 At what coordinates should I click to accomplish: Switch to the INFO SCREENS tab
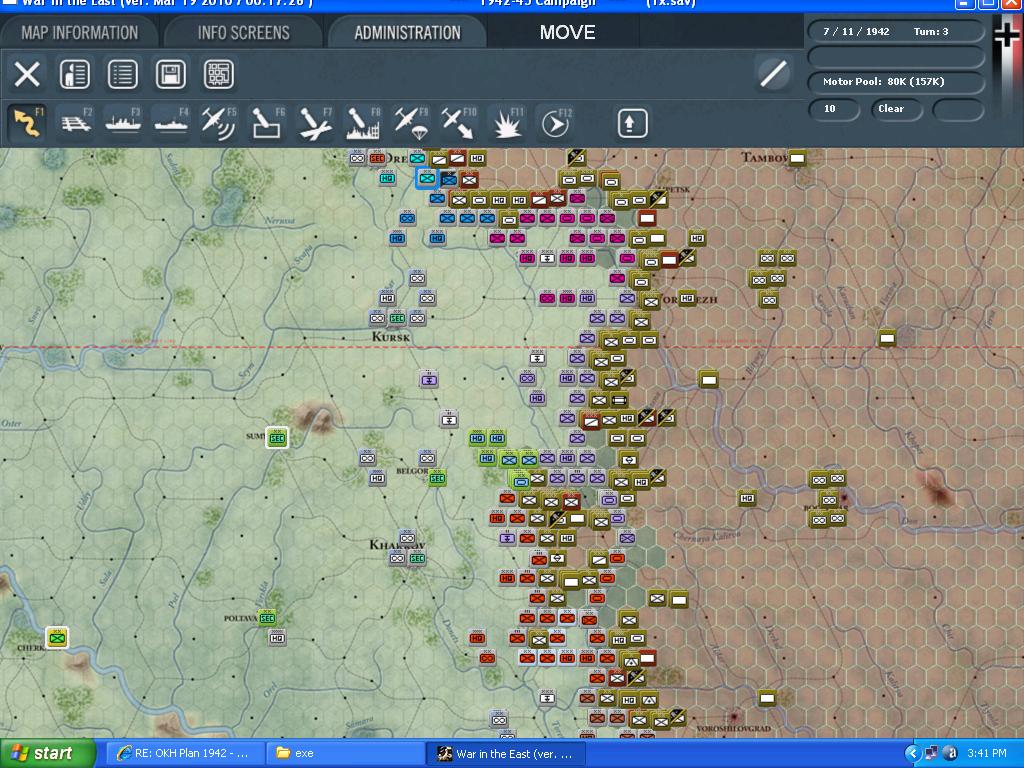pos(244,33)
